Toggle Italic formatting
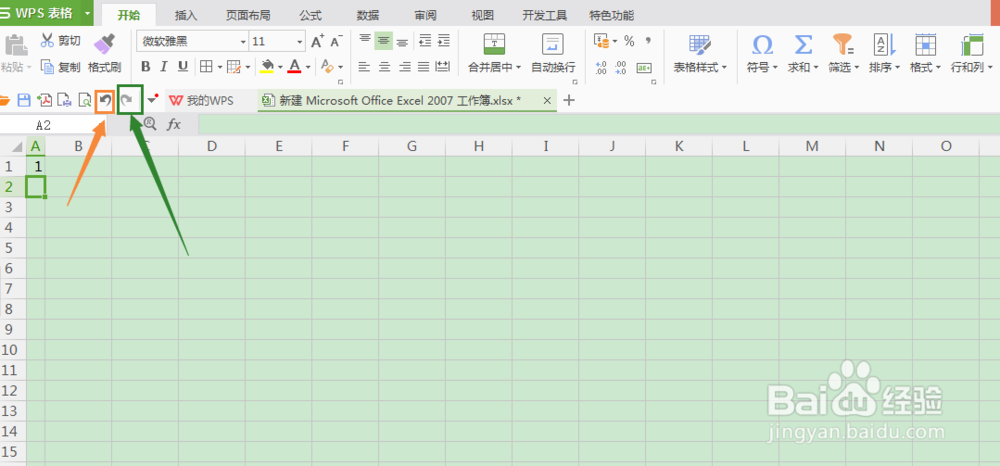This screenshot has width=1000, height=466. [164, 66]
